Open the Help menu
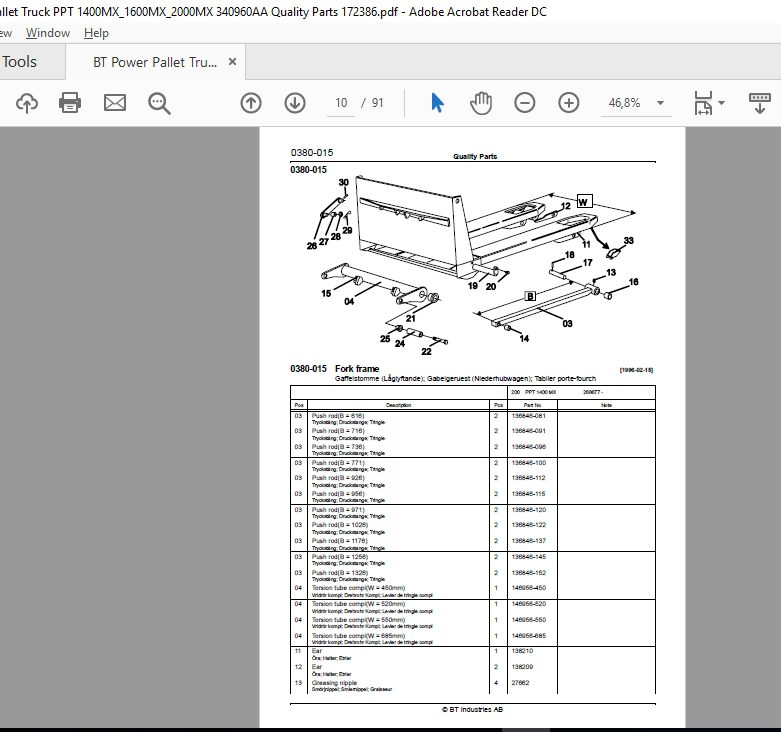Screen dimensions: 781x732 click(x=96, y=33)
